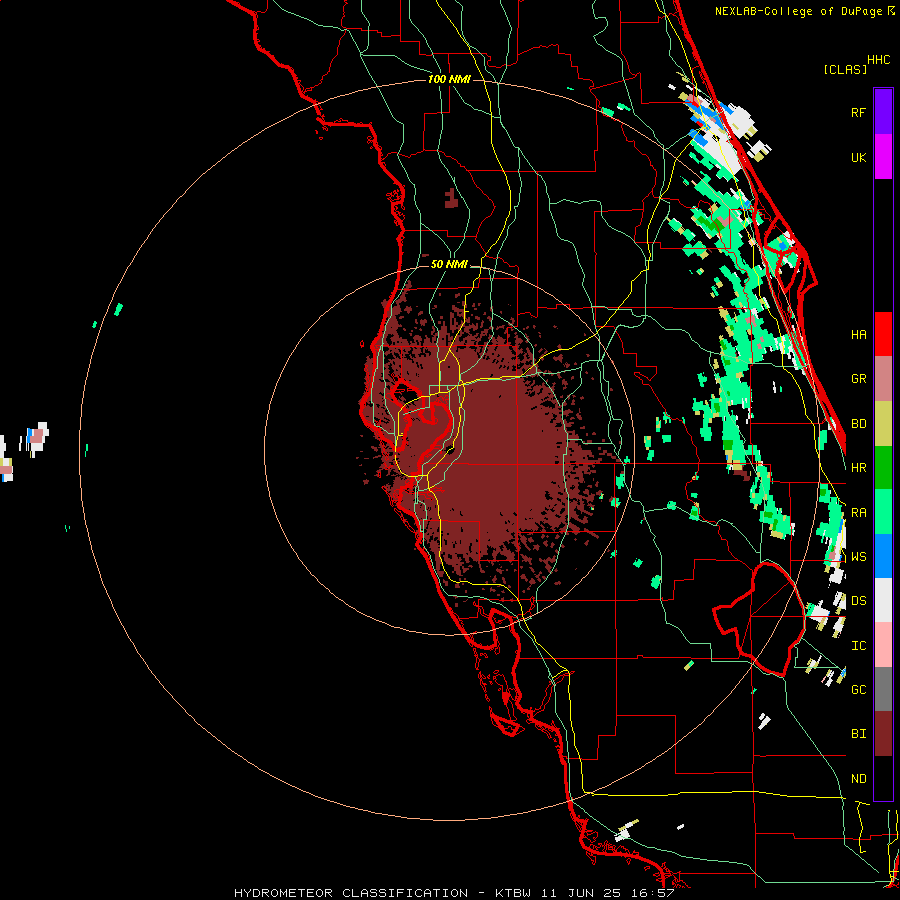This screenshot has width=900, height=900.
Task: Click the GC legend label
Action: coord(858,689)
